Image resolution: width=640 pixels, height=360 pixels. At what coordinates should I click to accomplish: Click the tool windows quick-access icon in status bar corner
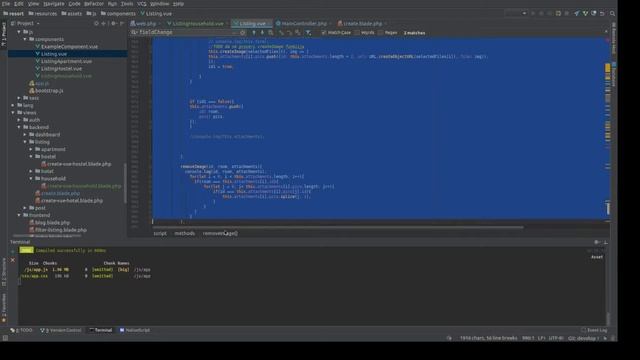[5, 338]
